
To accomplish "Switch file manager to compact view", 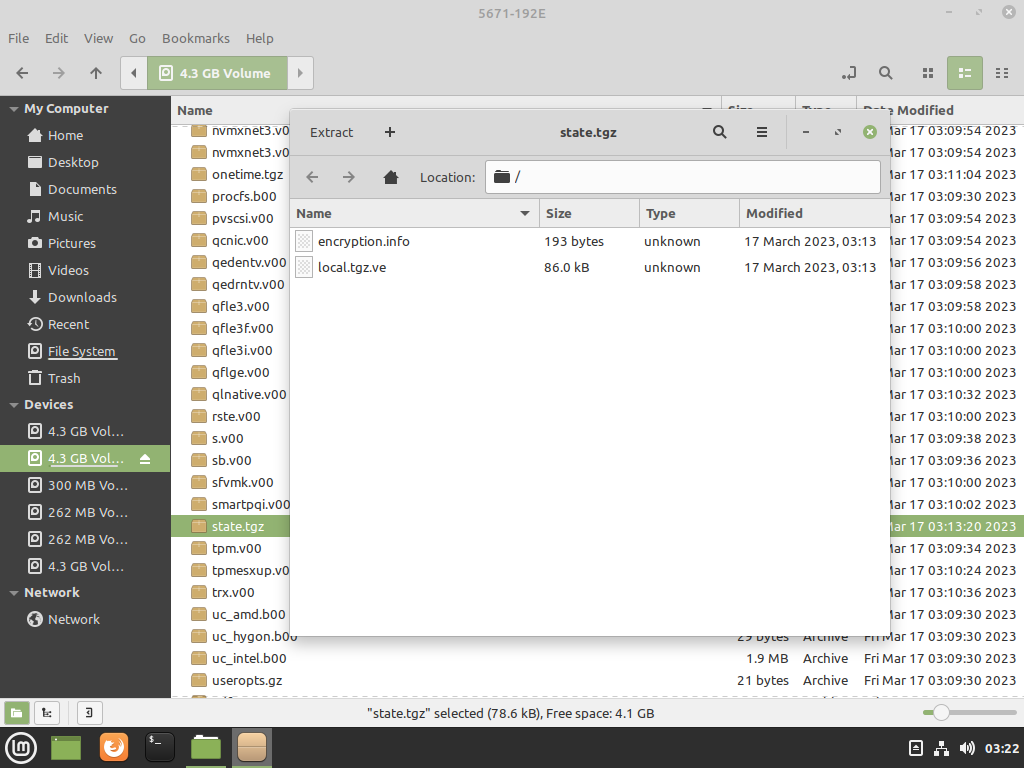I will tap(1002, 73).
